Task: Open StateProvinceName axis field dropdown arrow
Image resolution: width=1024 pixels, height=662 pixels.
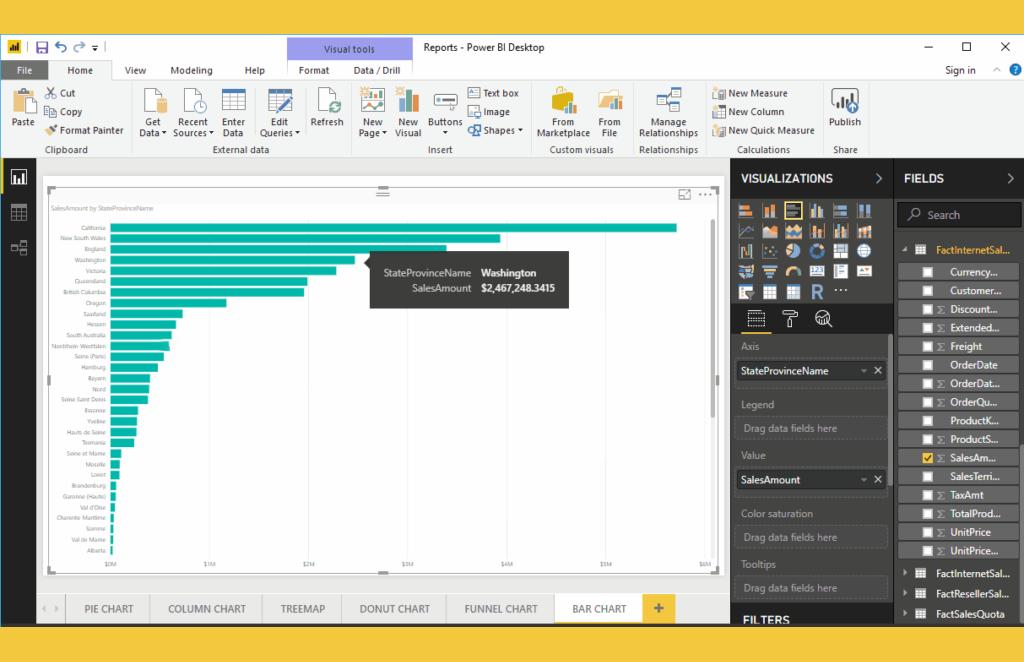Action: tap(863, 371)
